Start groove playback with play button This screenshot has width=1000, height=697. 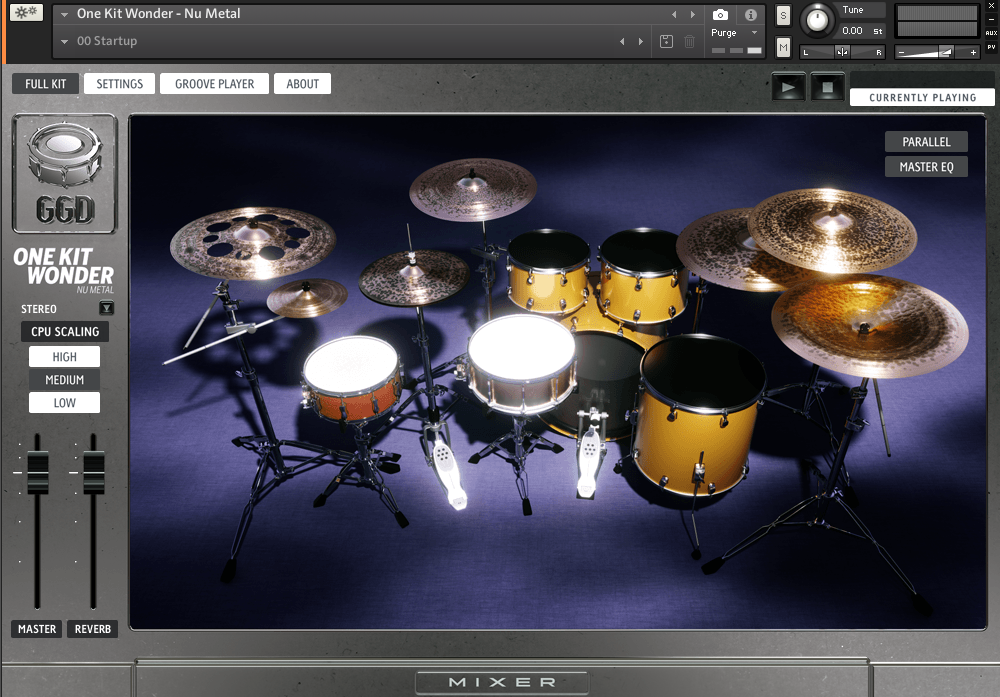tap(788, 87)
